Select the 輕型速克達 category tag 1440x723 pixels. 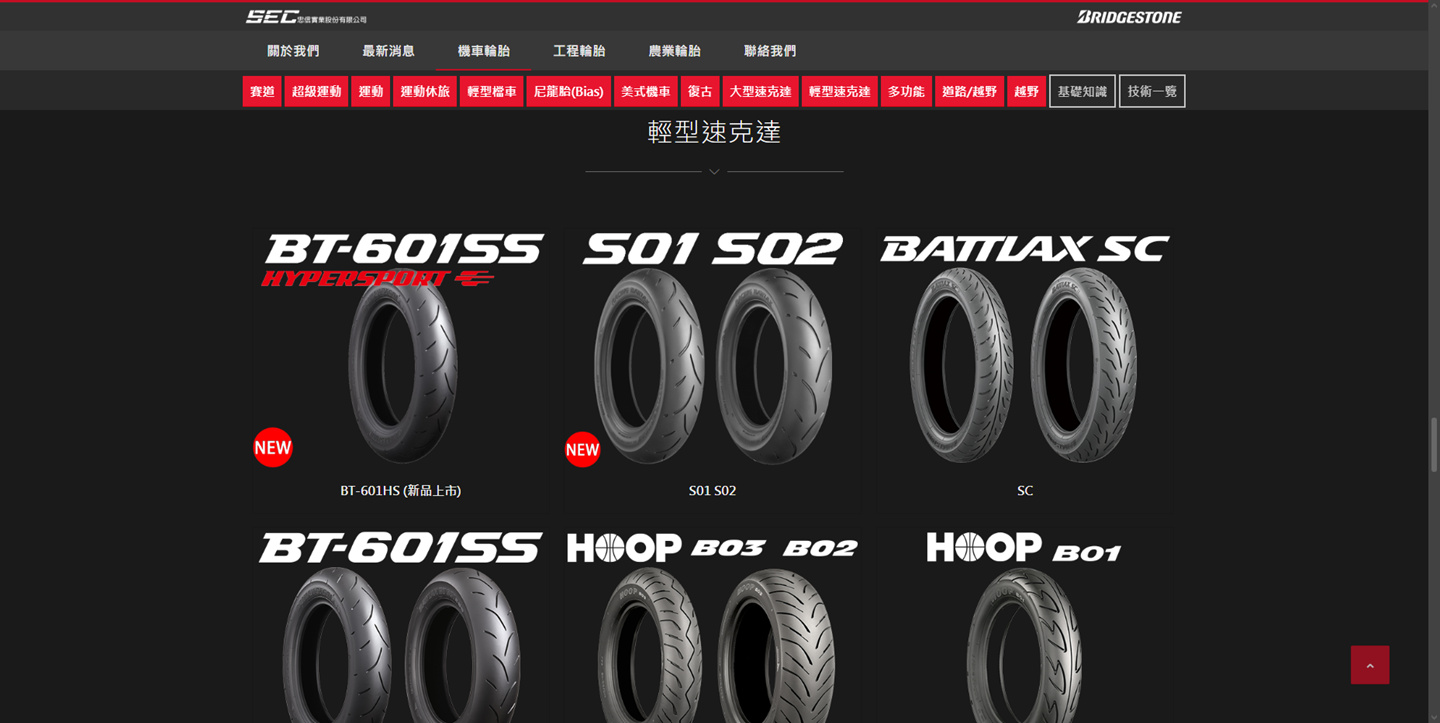(x=840, y=91)
